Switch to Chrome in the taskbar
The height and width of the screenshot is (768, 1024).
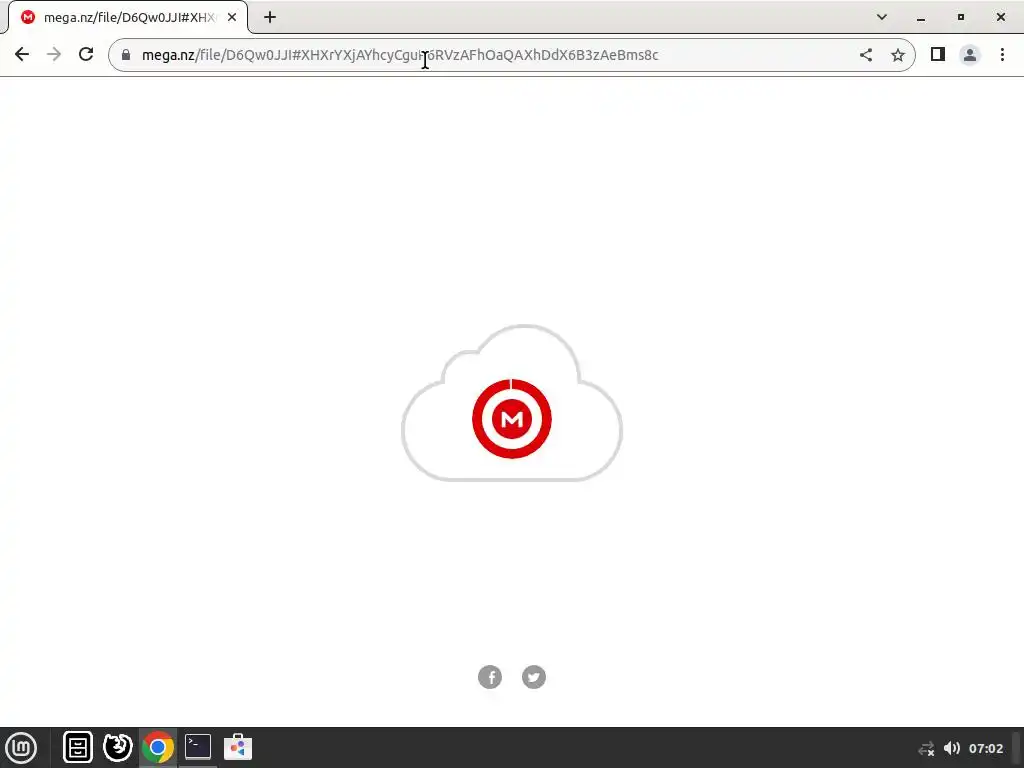point(158,747)
